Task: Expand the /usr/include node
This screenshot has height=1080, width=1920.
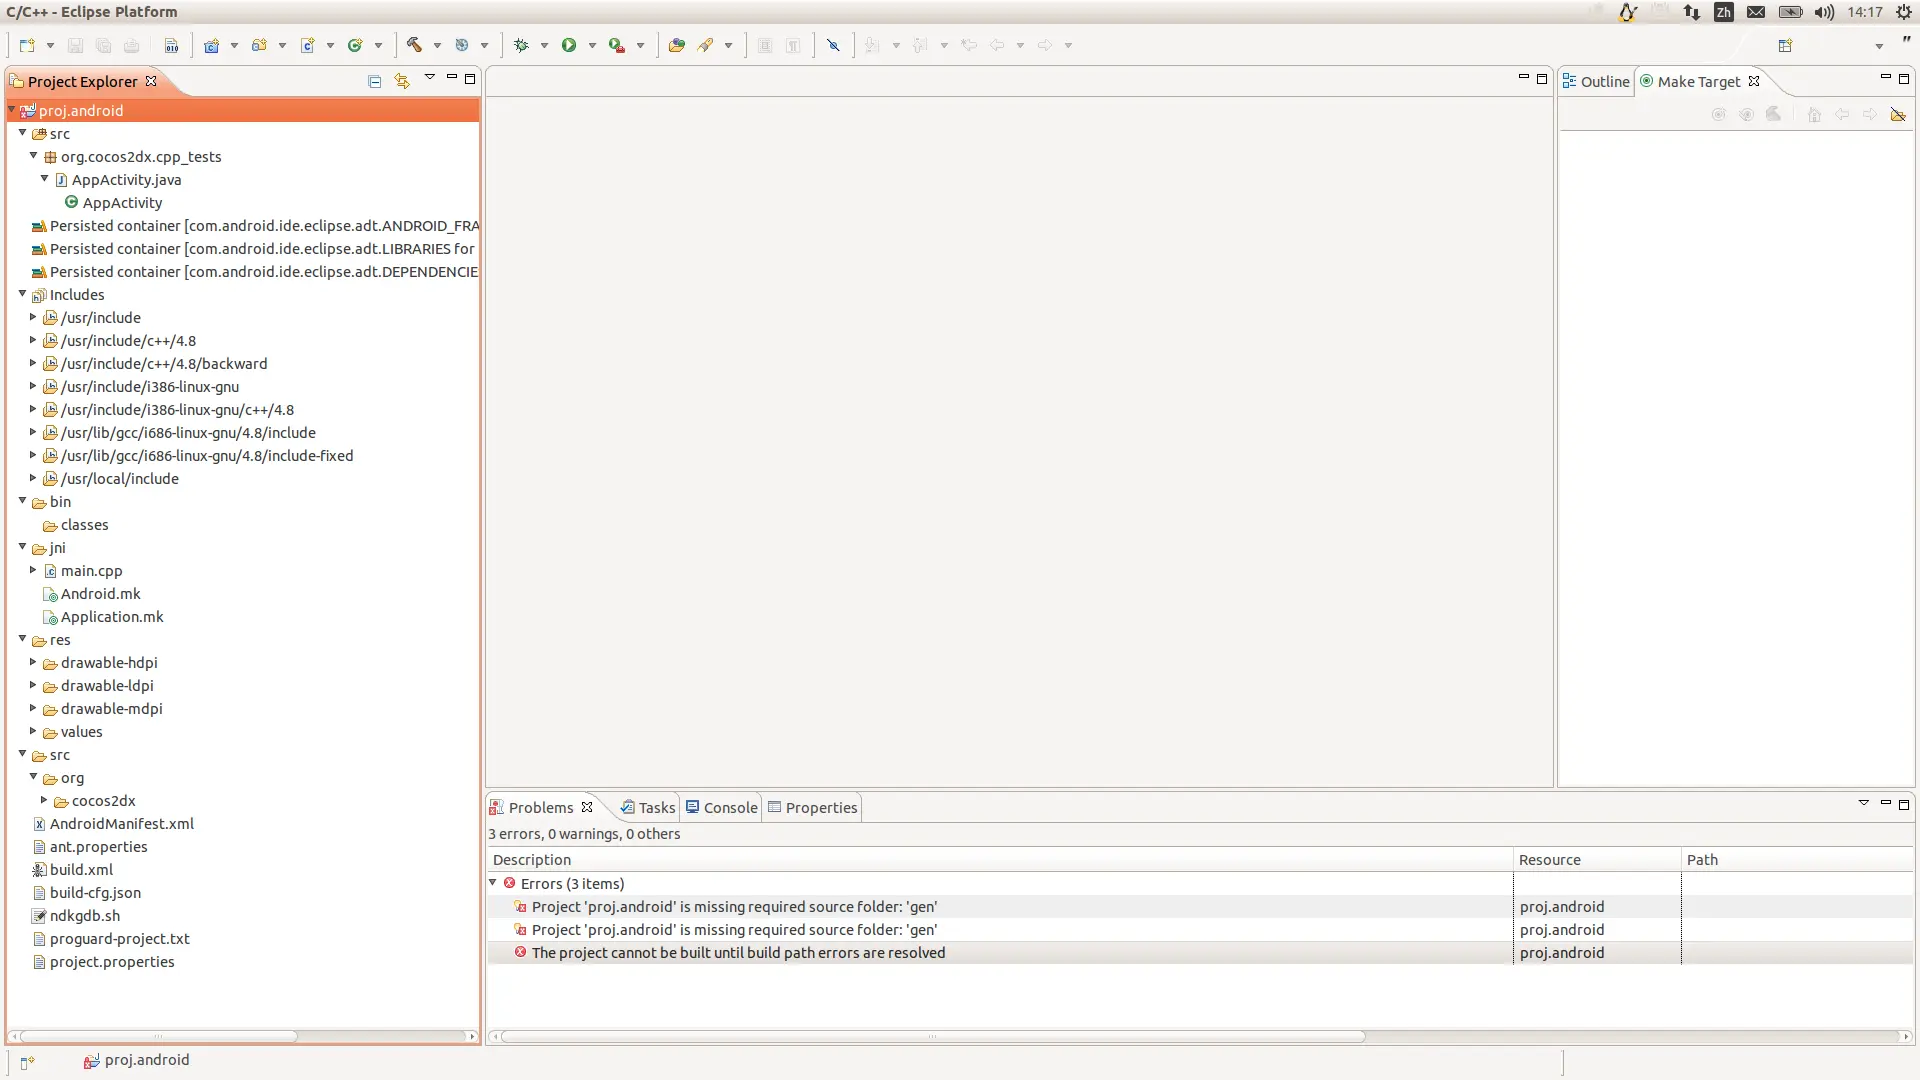Action: [x=33, y=317]
